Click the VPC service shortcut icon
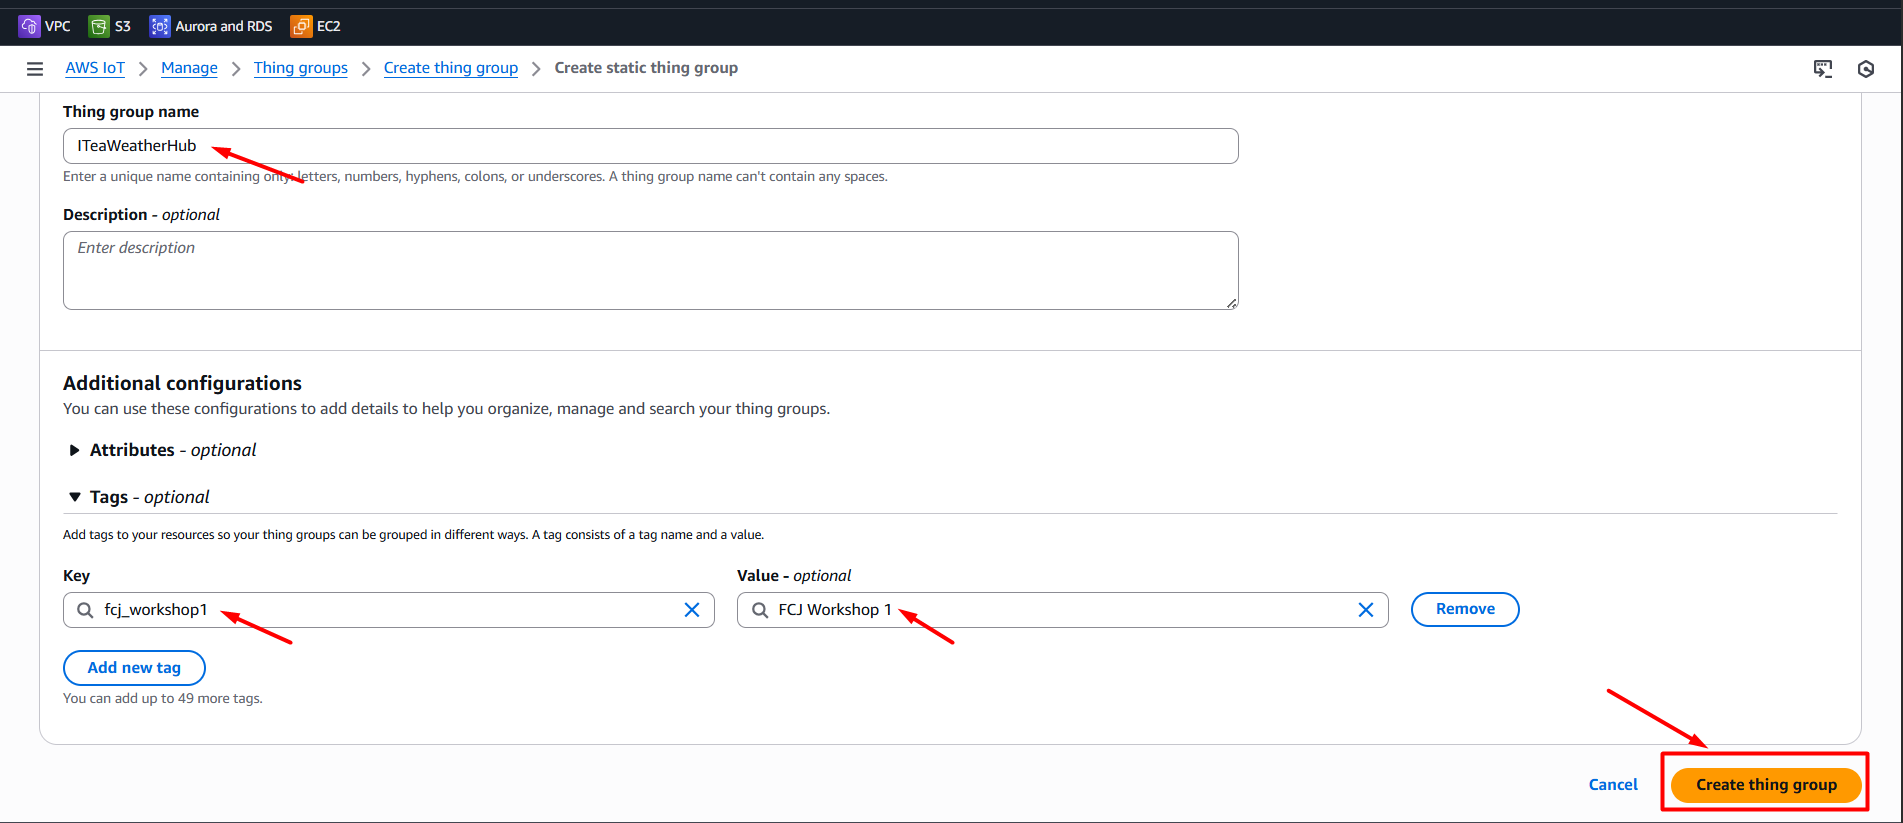This screenshot has width=1903, height=823. tap(30, 26)
